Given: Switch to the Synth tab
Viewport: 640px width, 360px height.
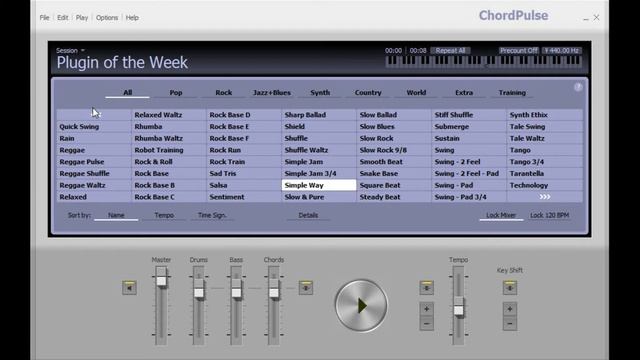Looking at the screenshot, I should [x=320, y=93].
